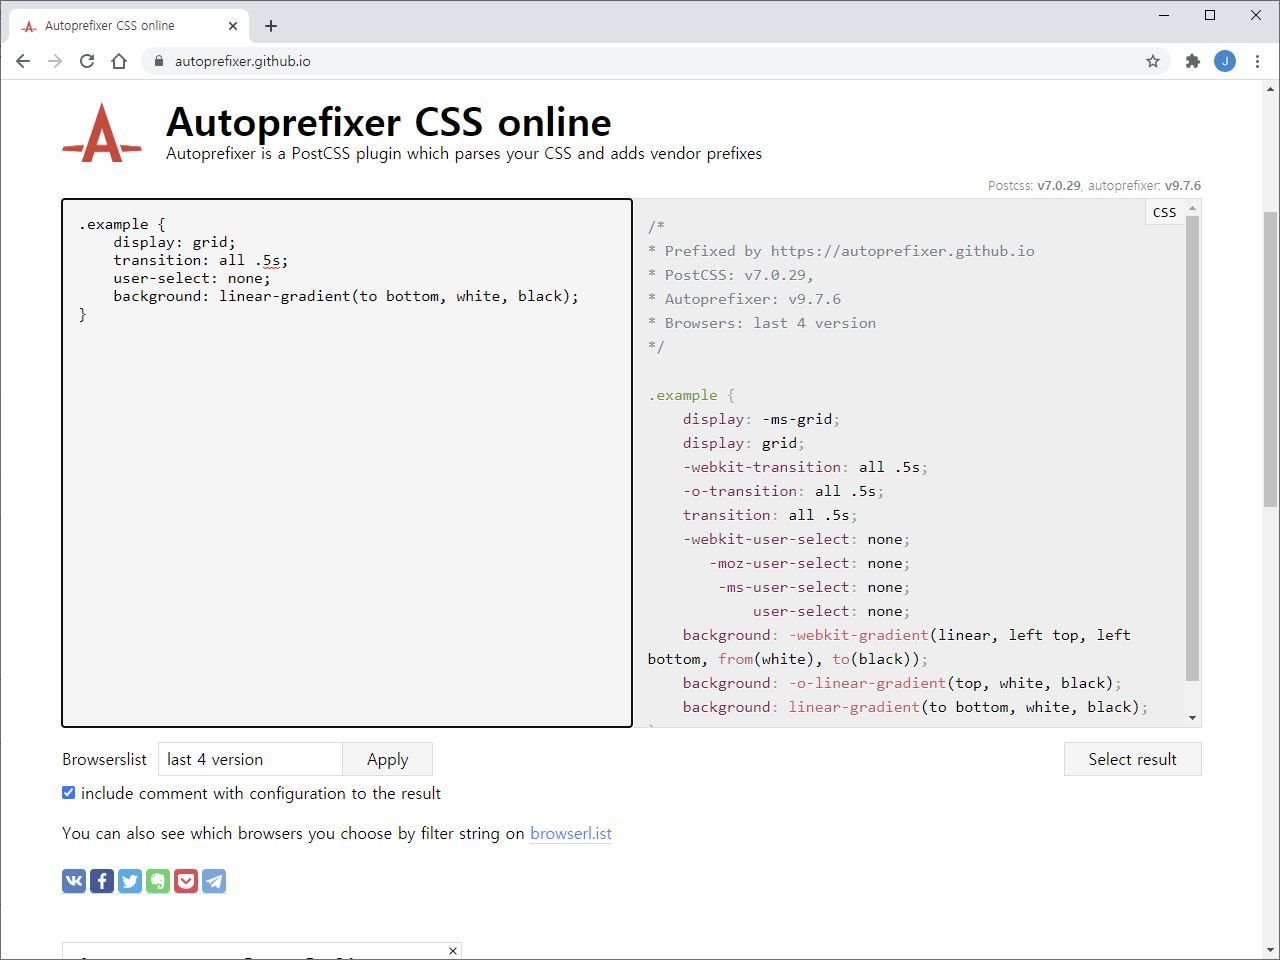This screenshot has height=960, width=1280.
Task: Click the Apply button
Action: pos(388,759)
